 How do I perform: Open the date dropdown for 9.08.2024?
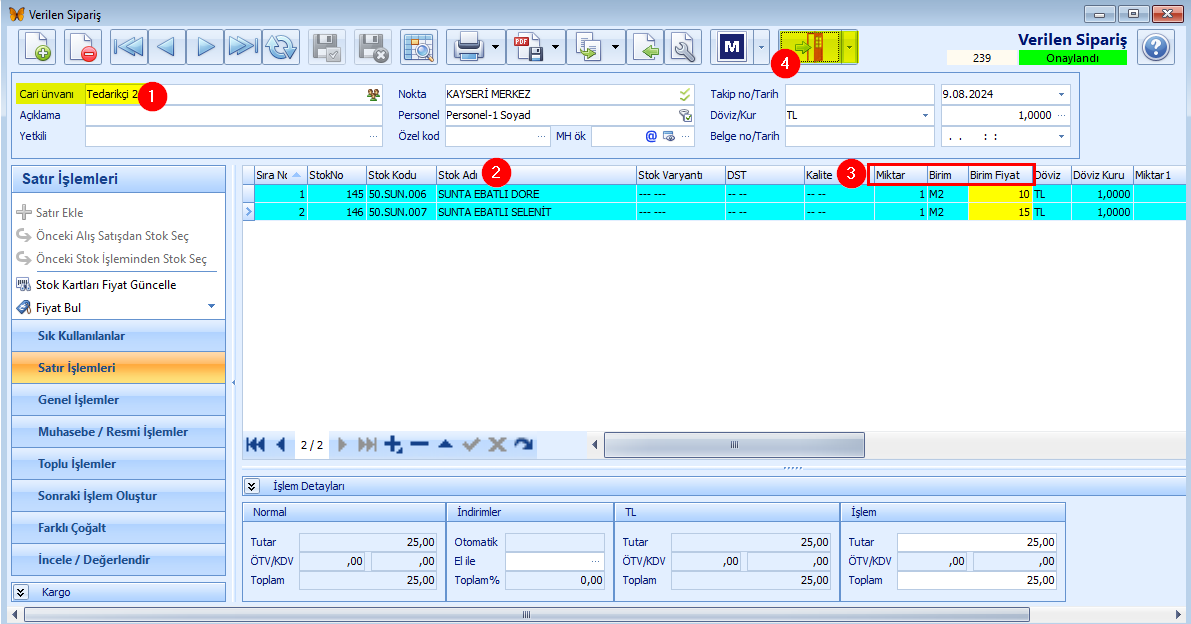coord(1061,94)
